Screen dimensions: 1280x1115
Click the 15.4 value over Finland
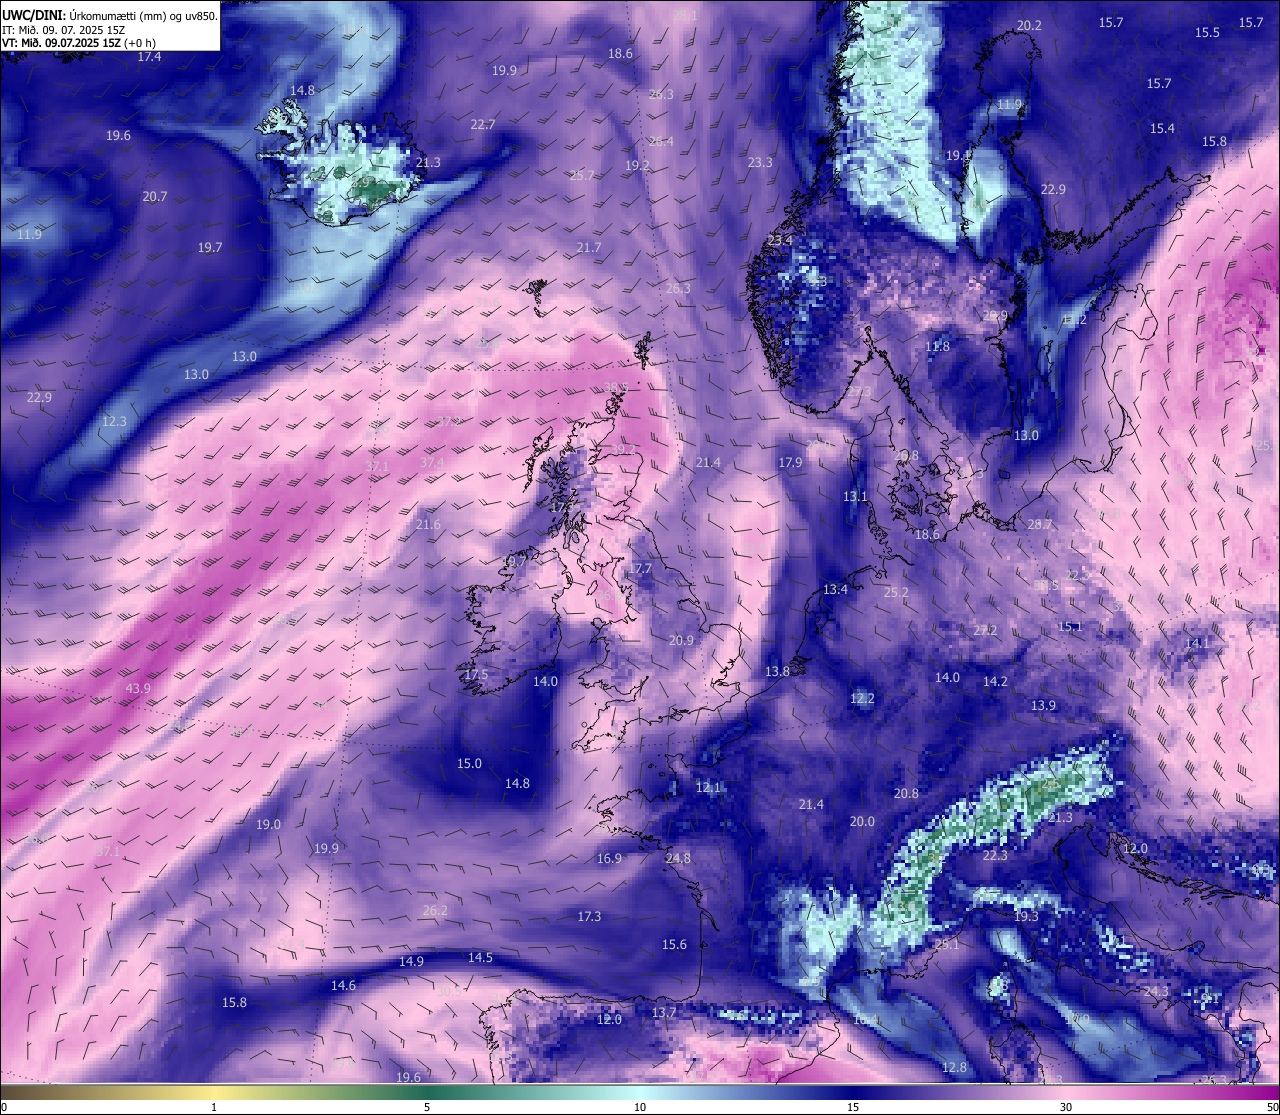(1162, 129)
